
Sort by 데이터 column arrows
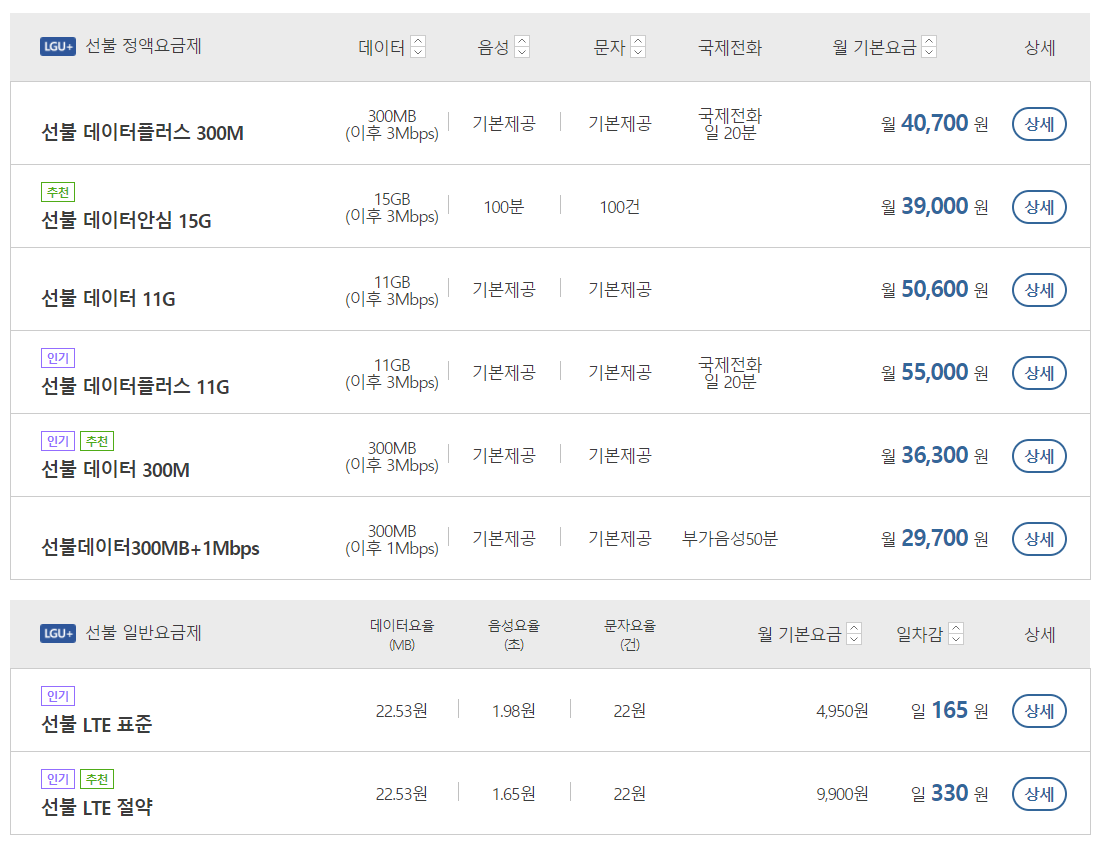click(418, 47)
